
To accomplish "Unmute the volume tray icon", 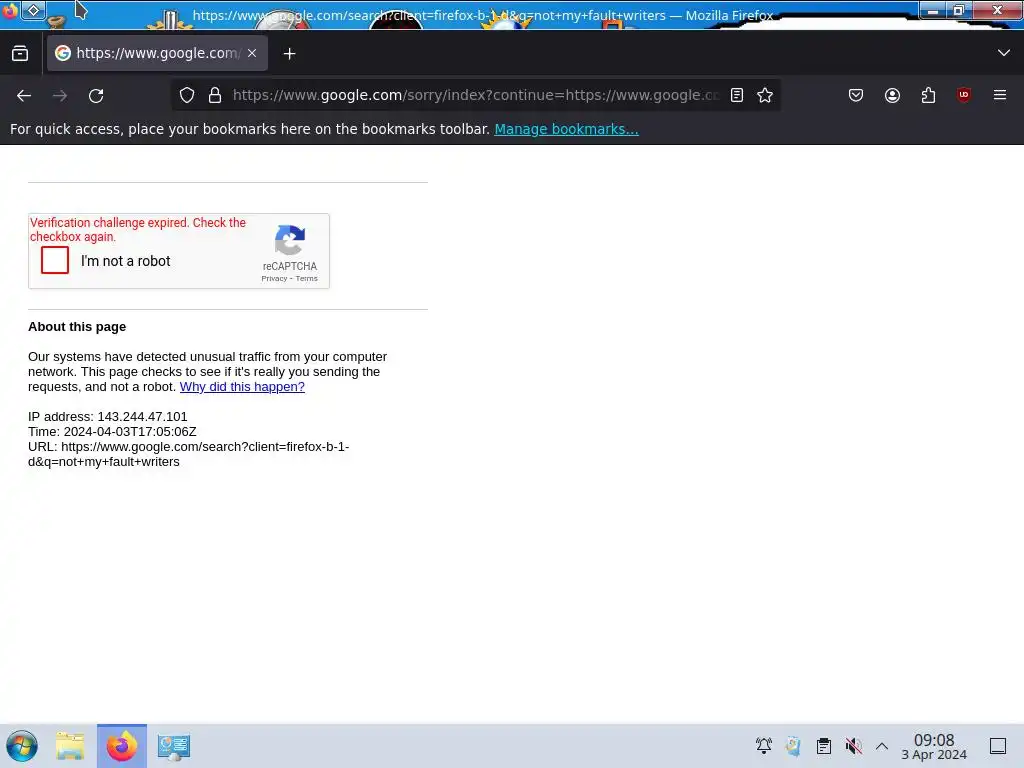I will coord(853,746).
